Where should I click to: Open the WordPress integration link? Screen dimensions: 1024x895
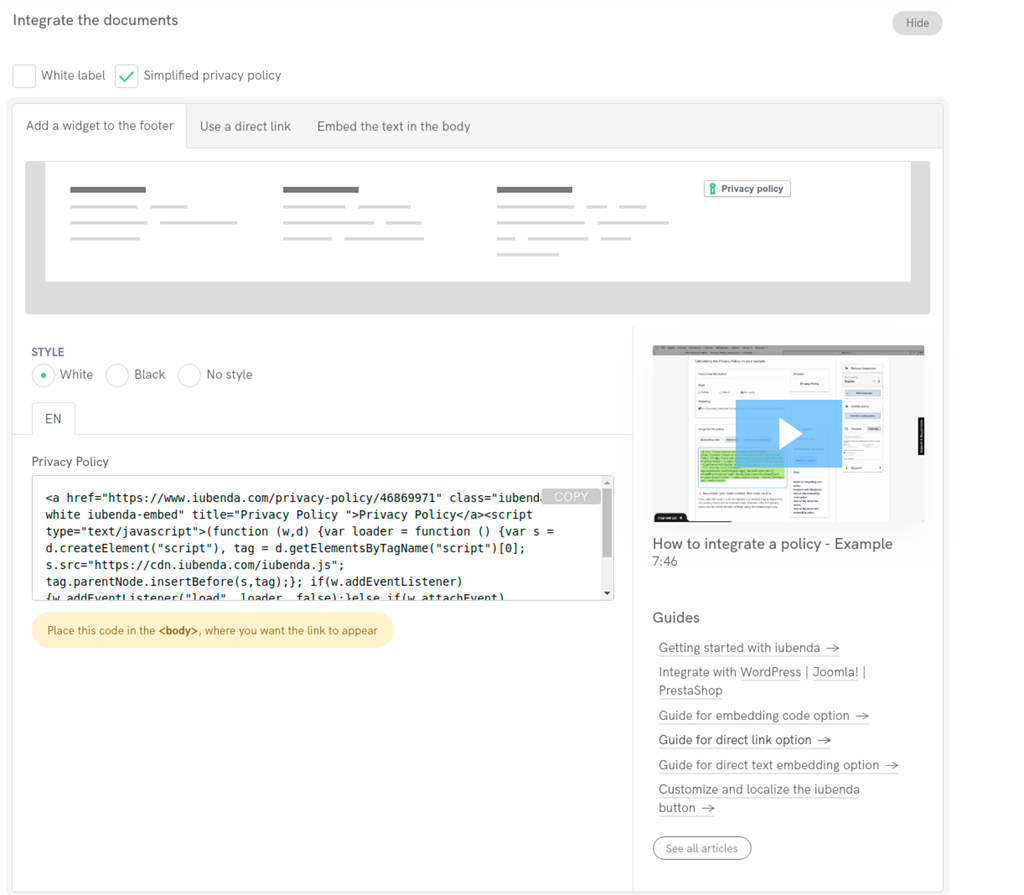point(771,672)
